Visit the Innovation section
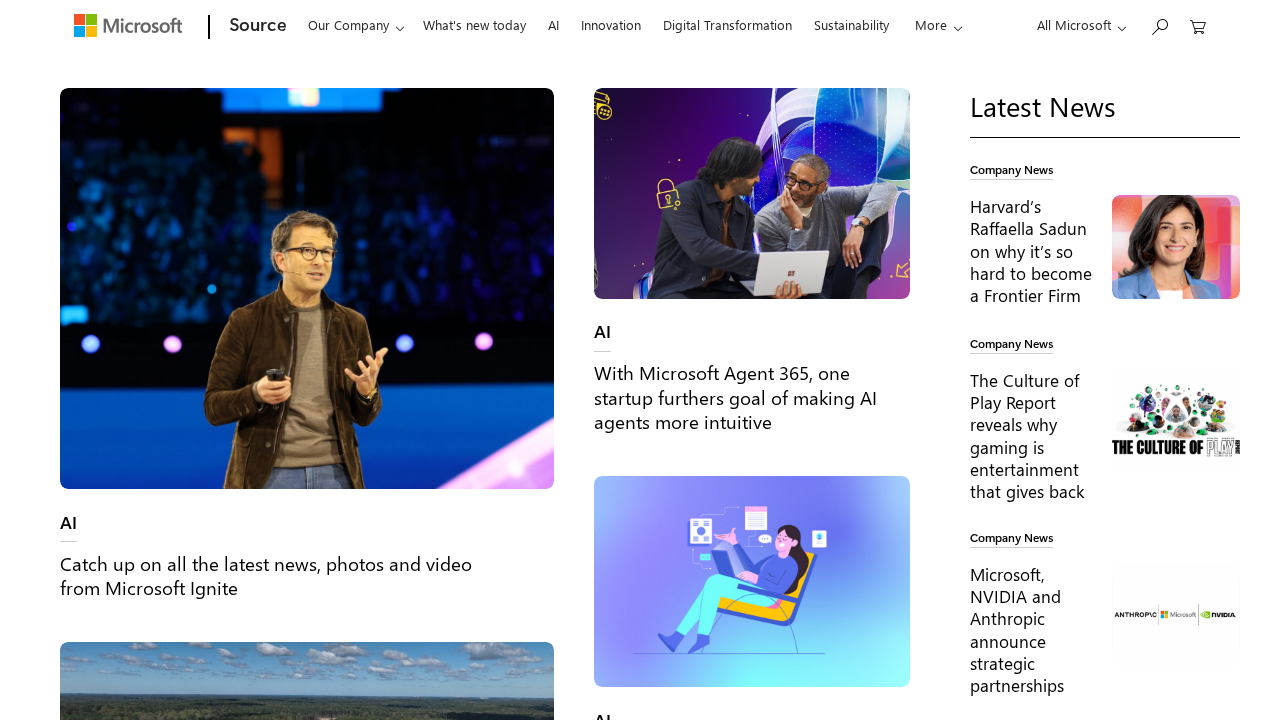Image resolution: width=1280 pixels, height=720 pixels. [x=610, y=25]
